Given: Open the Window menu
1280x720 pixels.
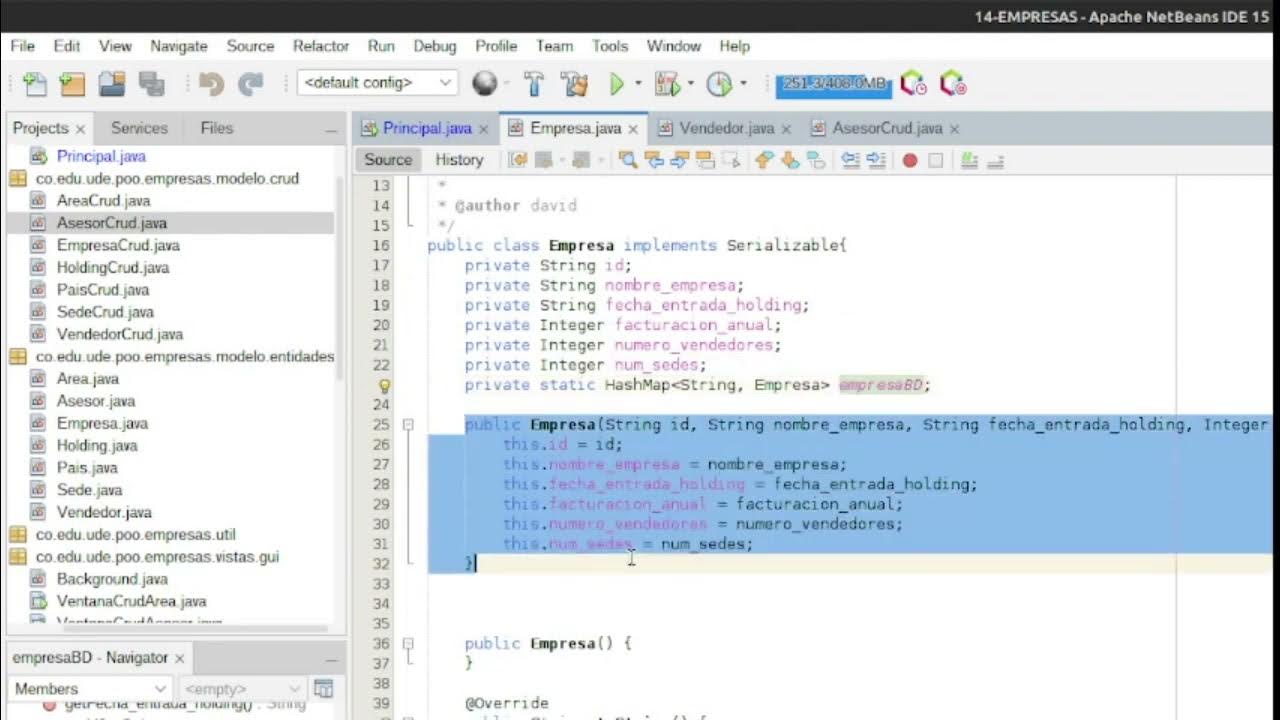Looking at the screenshot, I should tap(674, 46).
